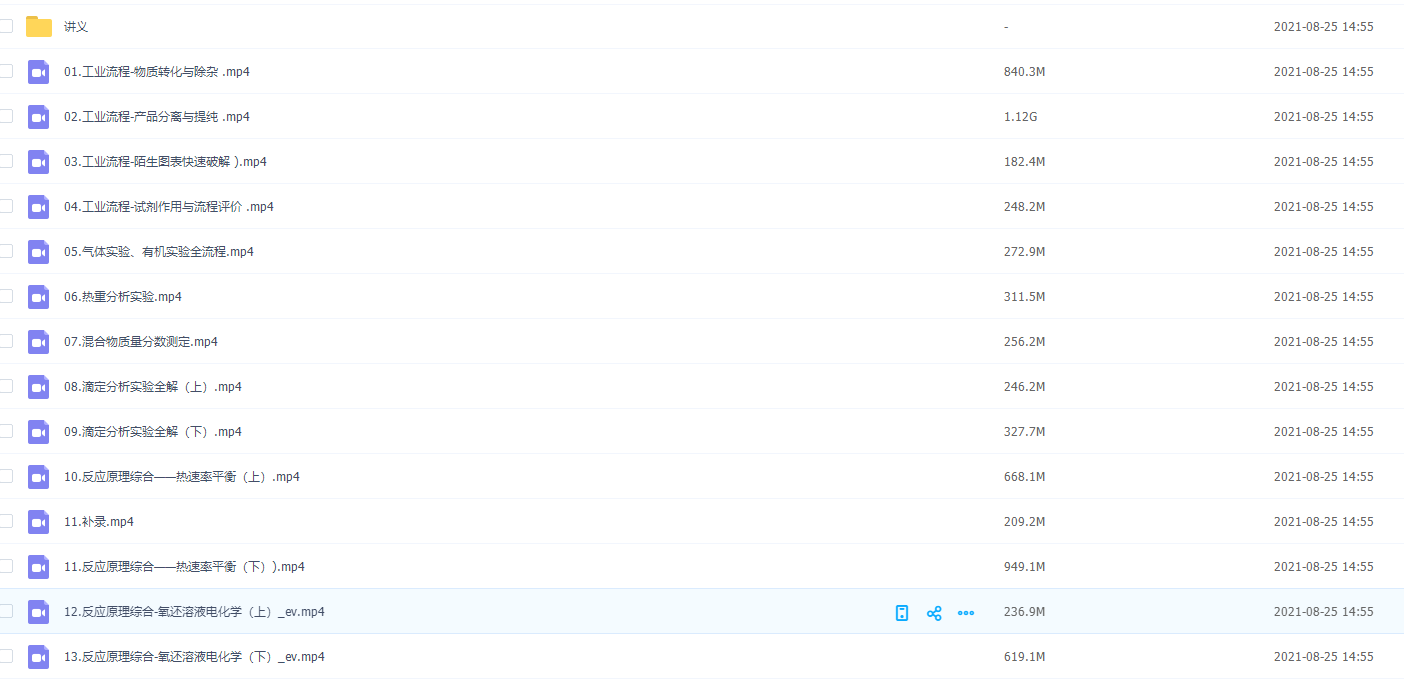Screen dimensions: 1404x679
Task: Click video icon of 11.补录.mp4
Action: click(39, 522)
